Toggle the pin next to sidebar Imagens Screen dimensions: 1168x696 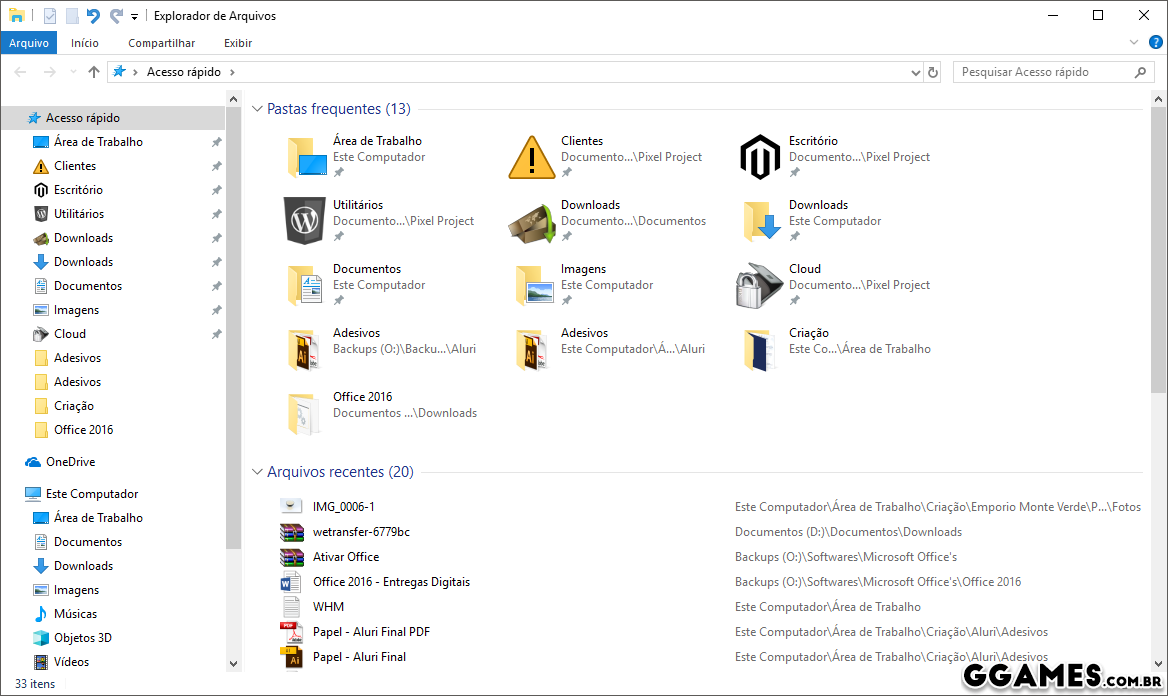(216, 310)
